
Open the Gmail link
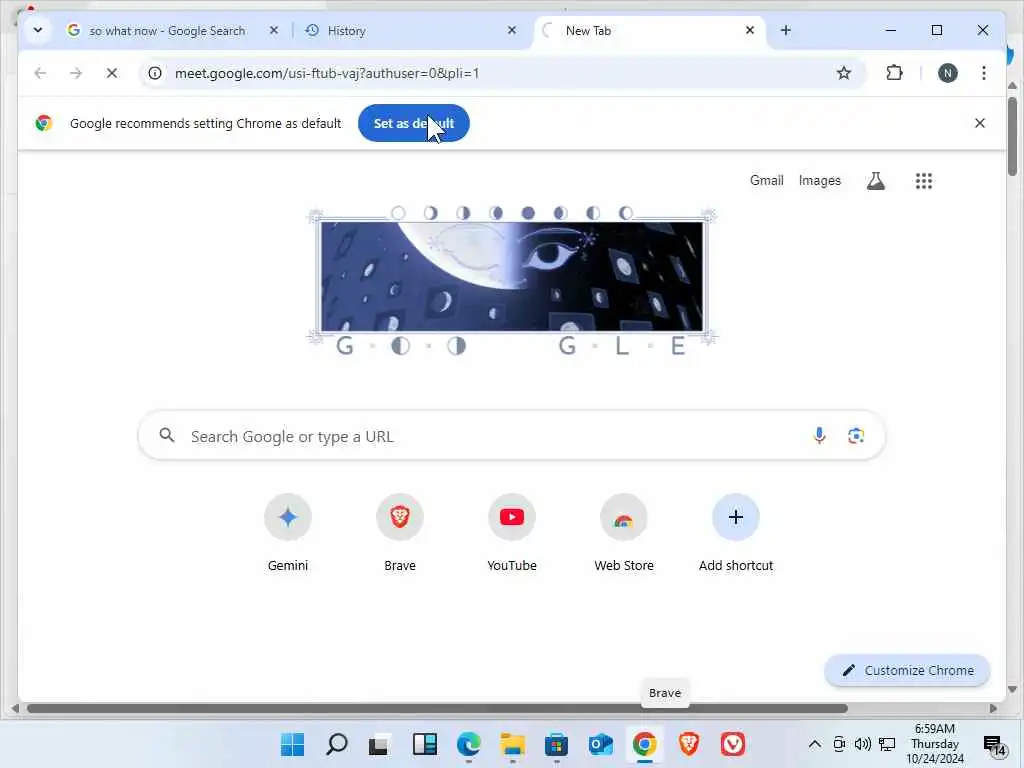point(766,181)
